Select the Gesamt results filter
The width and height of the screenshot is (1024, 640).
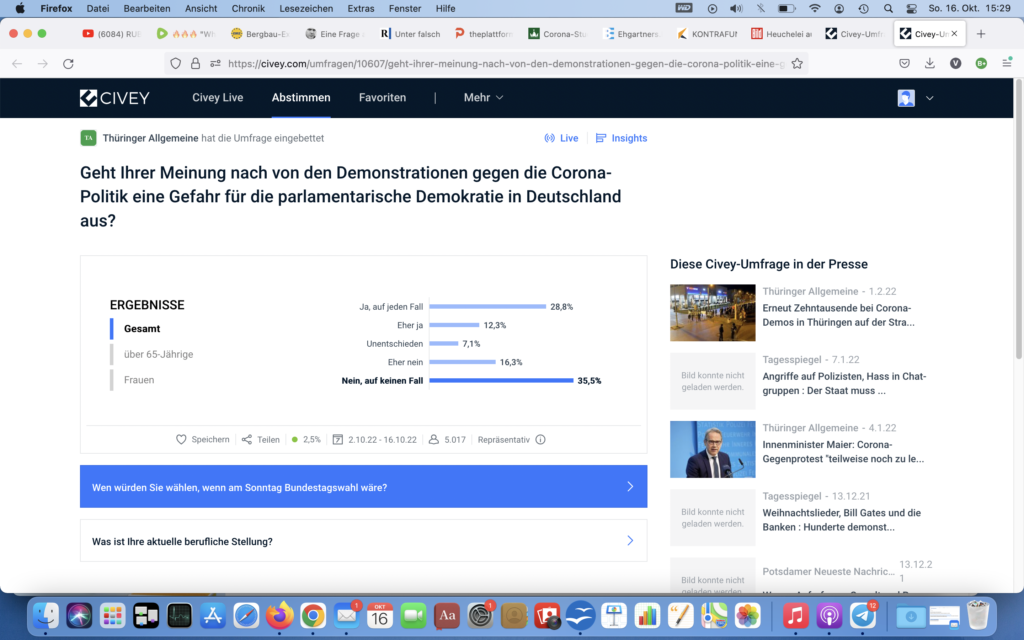pos(142,328)
